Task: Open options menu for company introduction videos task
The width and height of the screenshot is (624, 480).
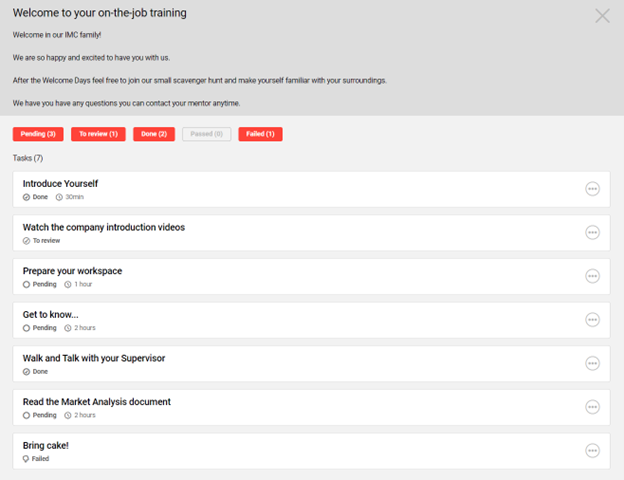Action: click(x=592, y=232)
